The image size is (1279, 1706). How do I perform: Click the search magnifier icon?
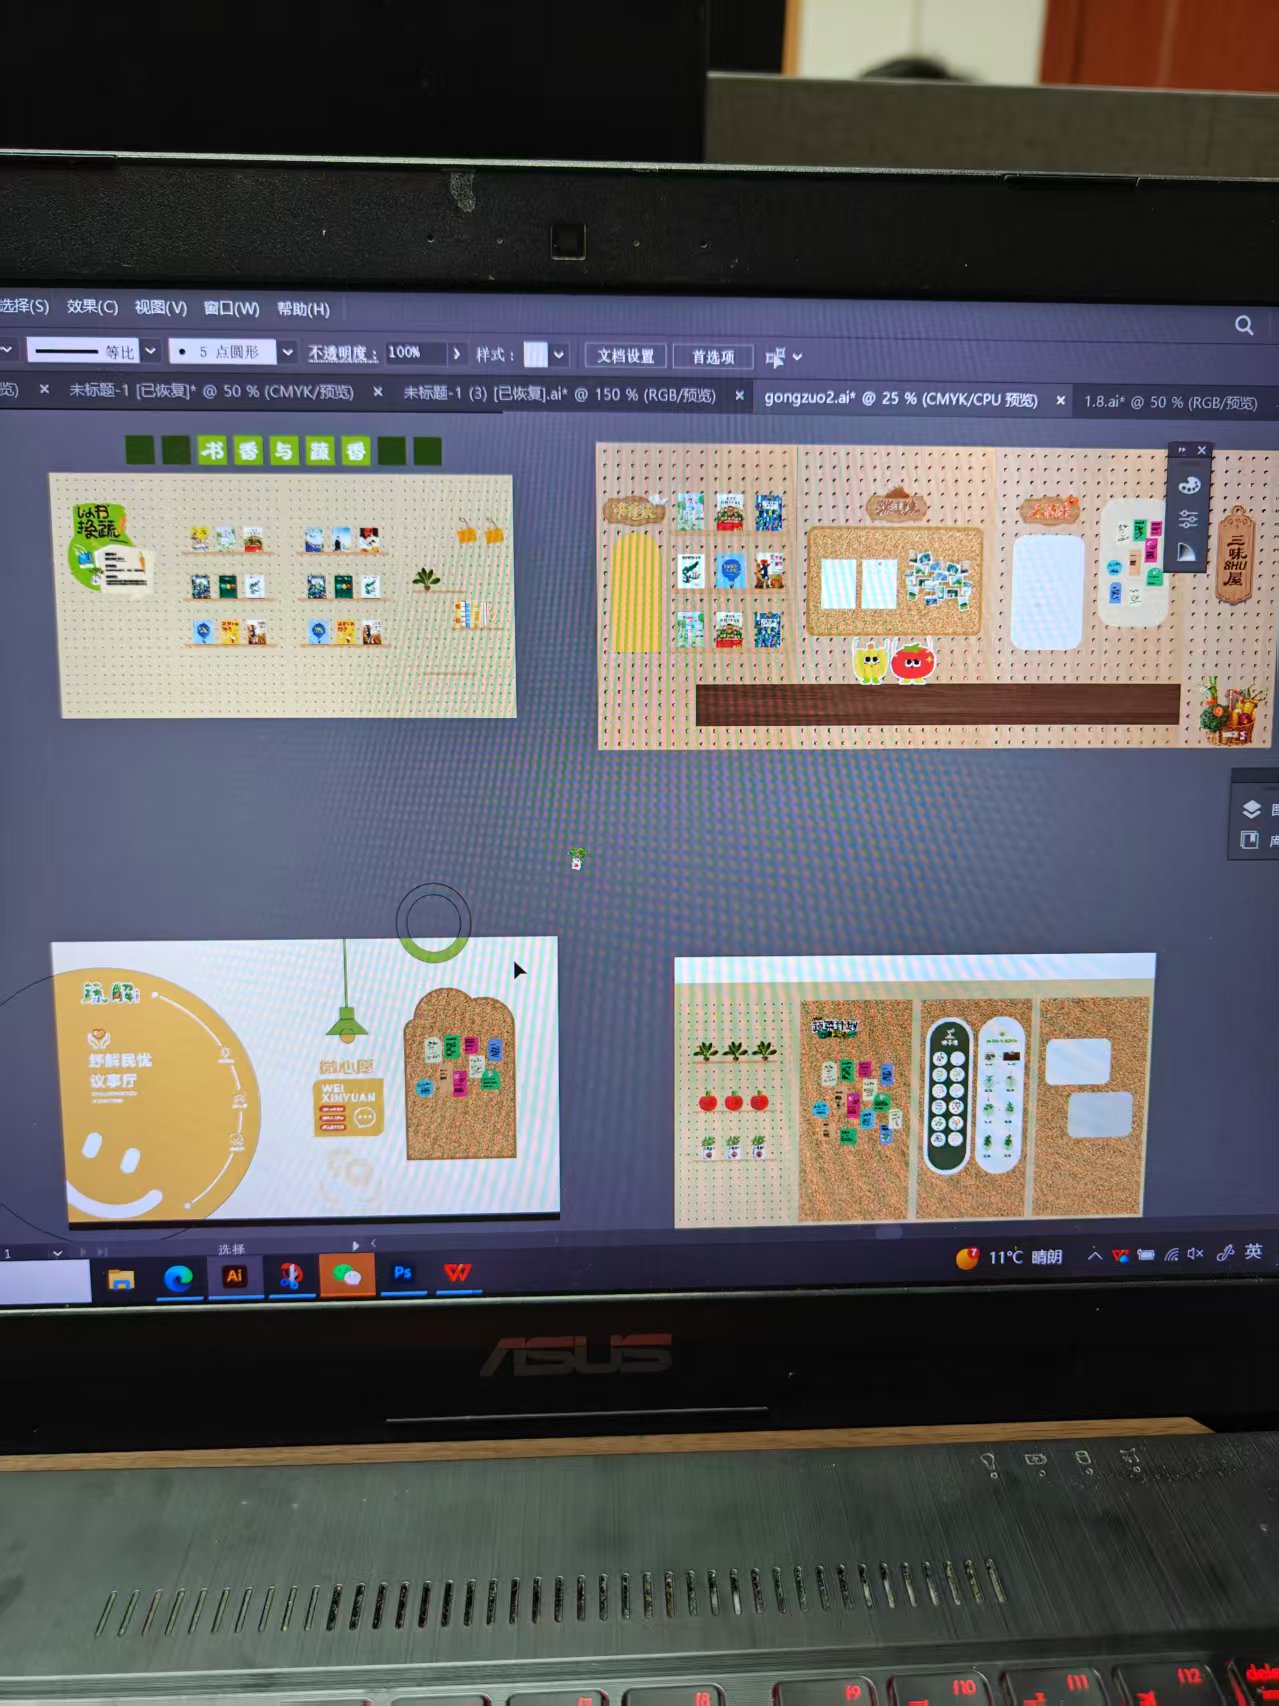1244,325
